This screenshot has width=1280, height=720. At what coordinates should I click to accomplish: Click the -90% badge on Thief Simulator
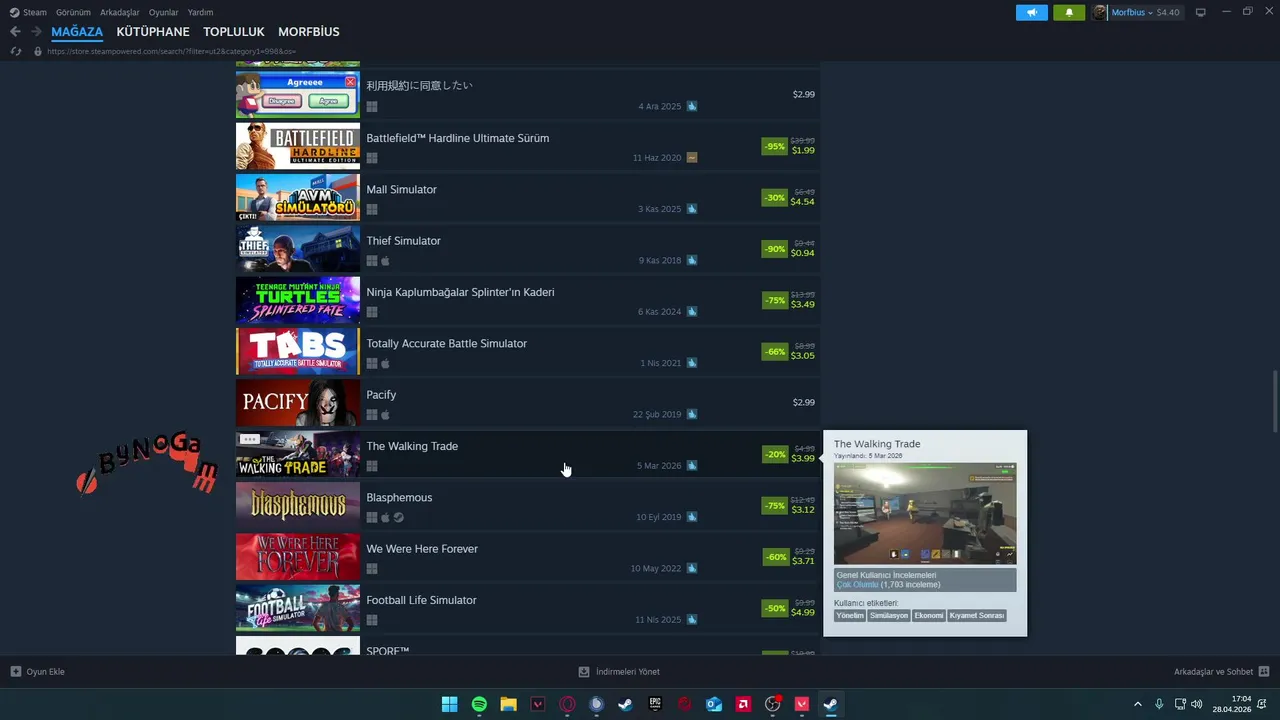(774, 249)
